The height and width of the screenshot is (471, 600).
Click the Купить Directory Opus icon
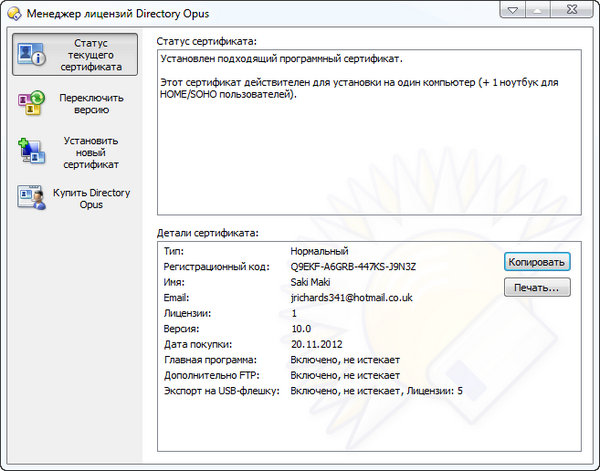[32, 198]
